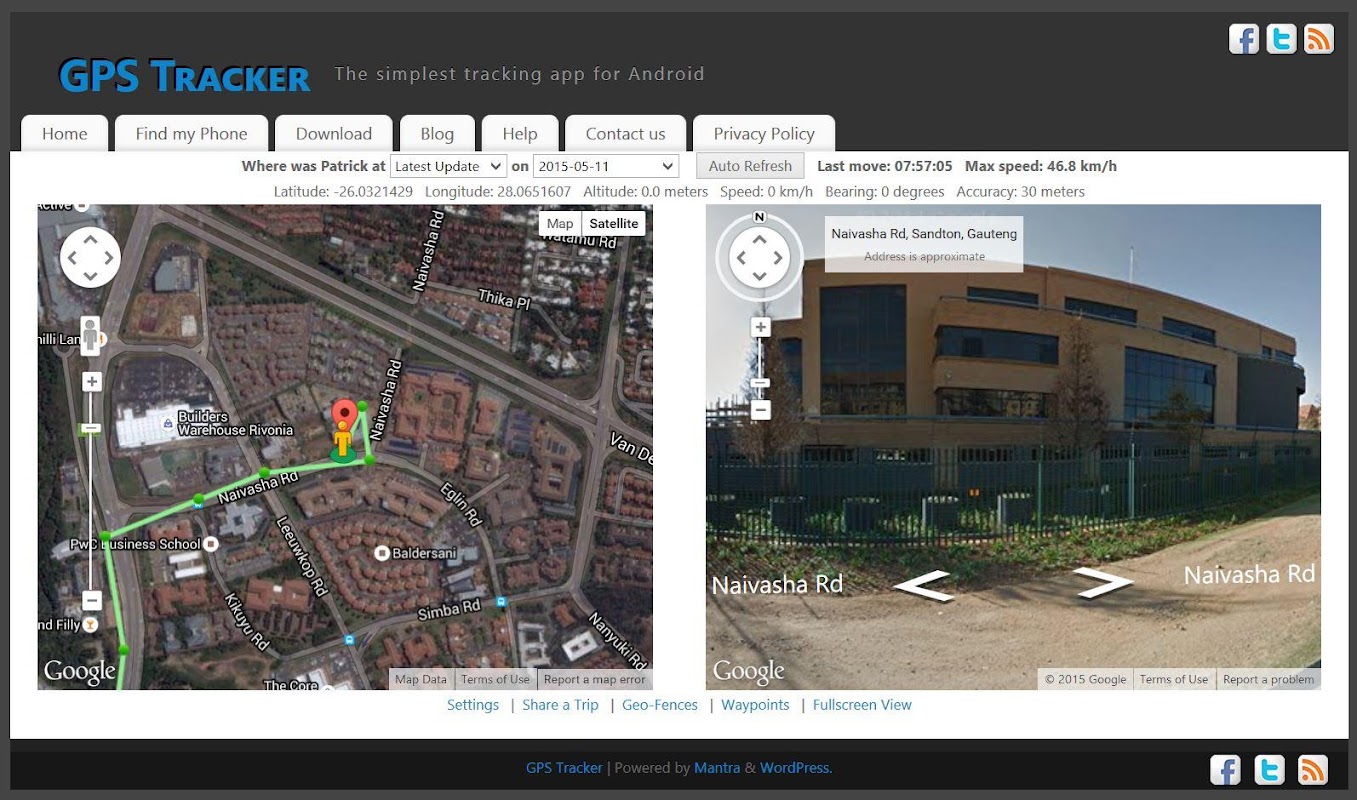Go to the Home tab
Viewport: 1357px width, 800px height.
(65, 134)
